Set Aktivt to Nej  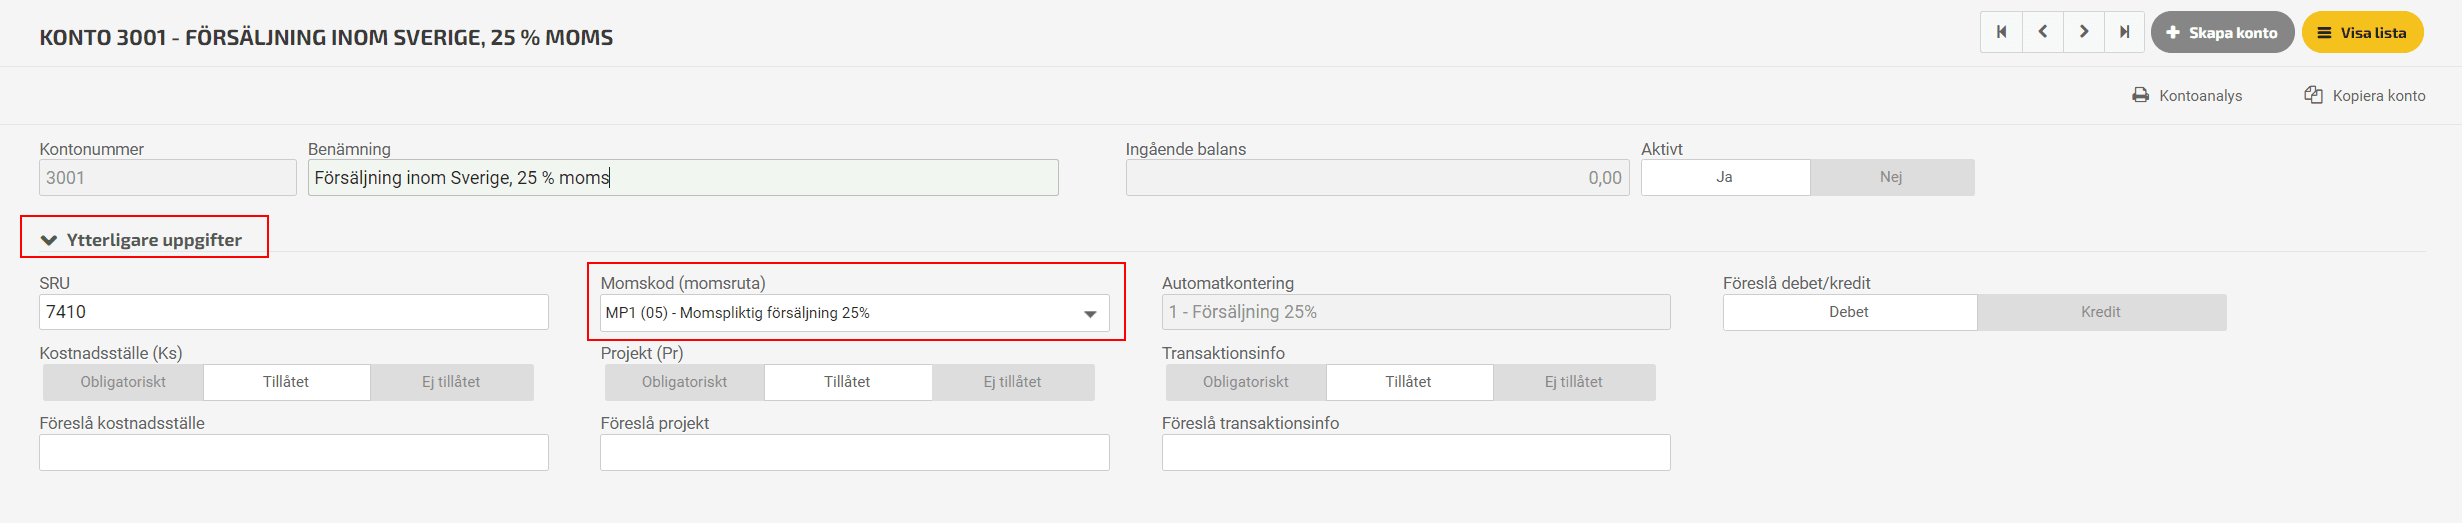[1891, 177]
